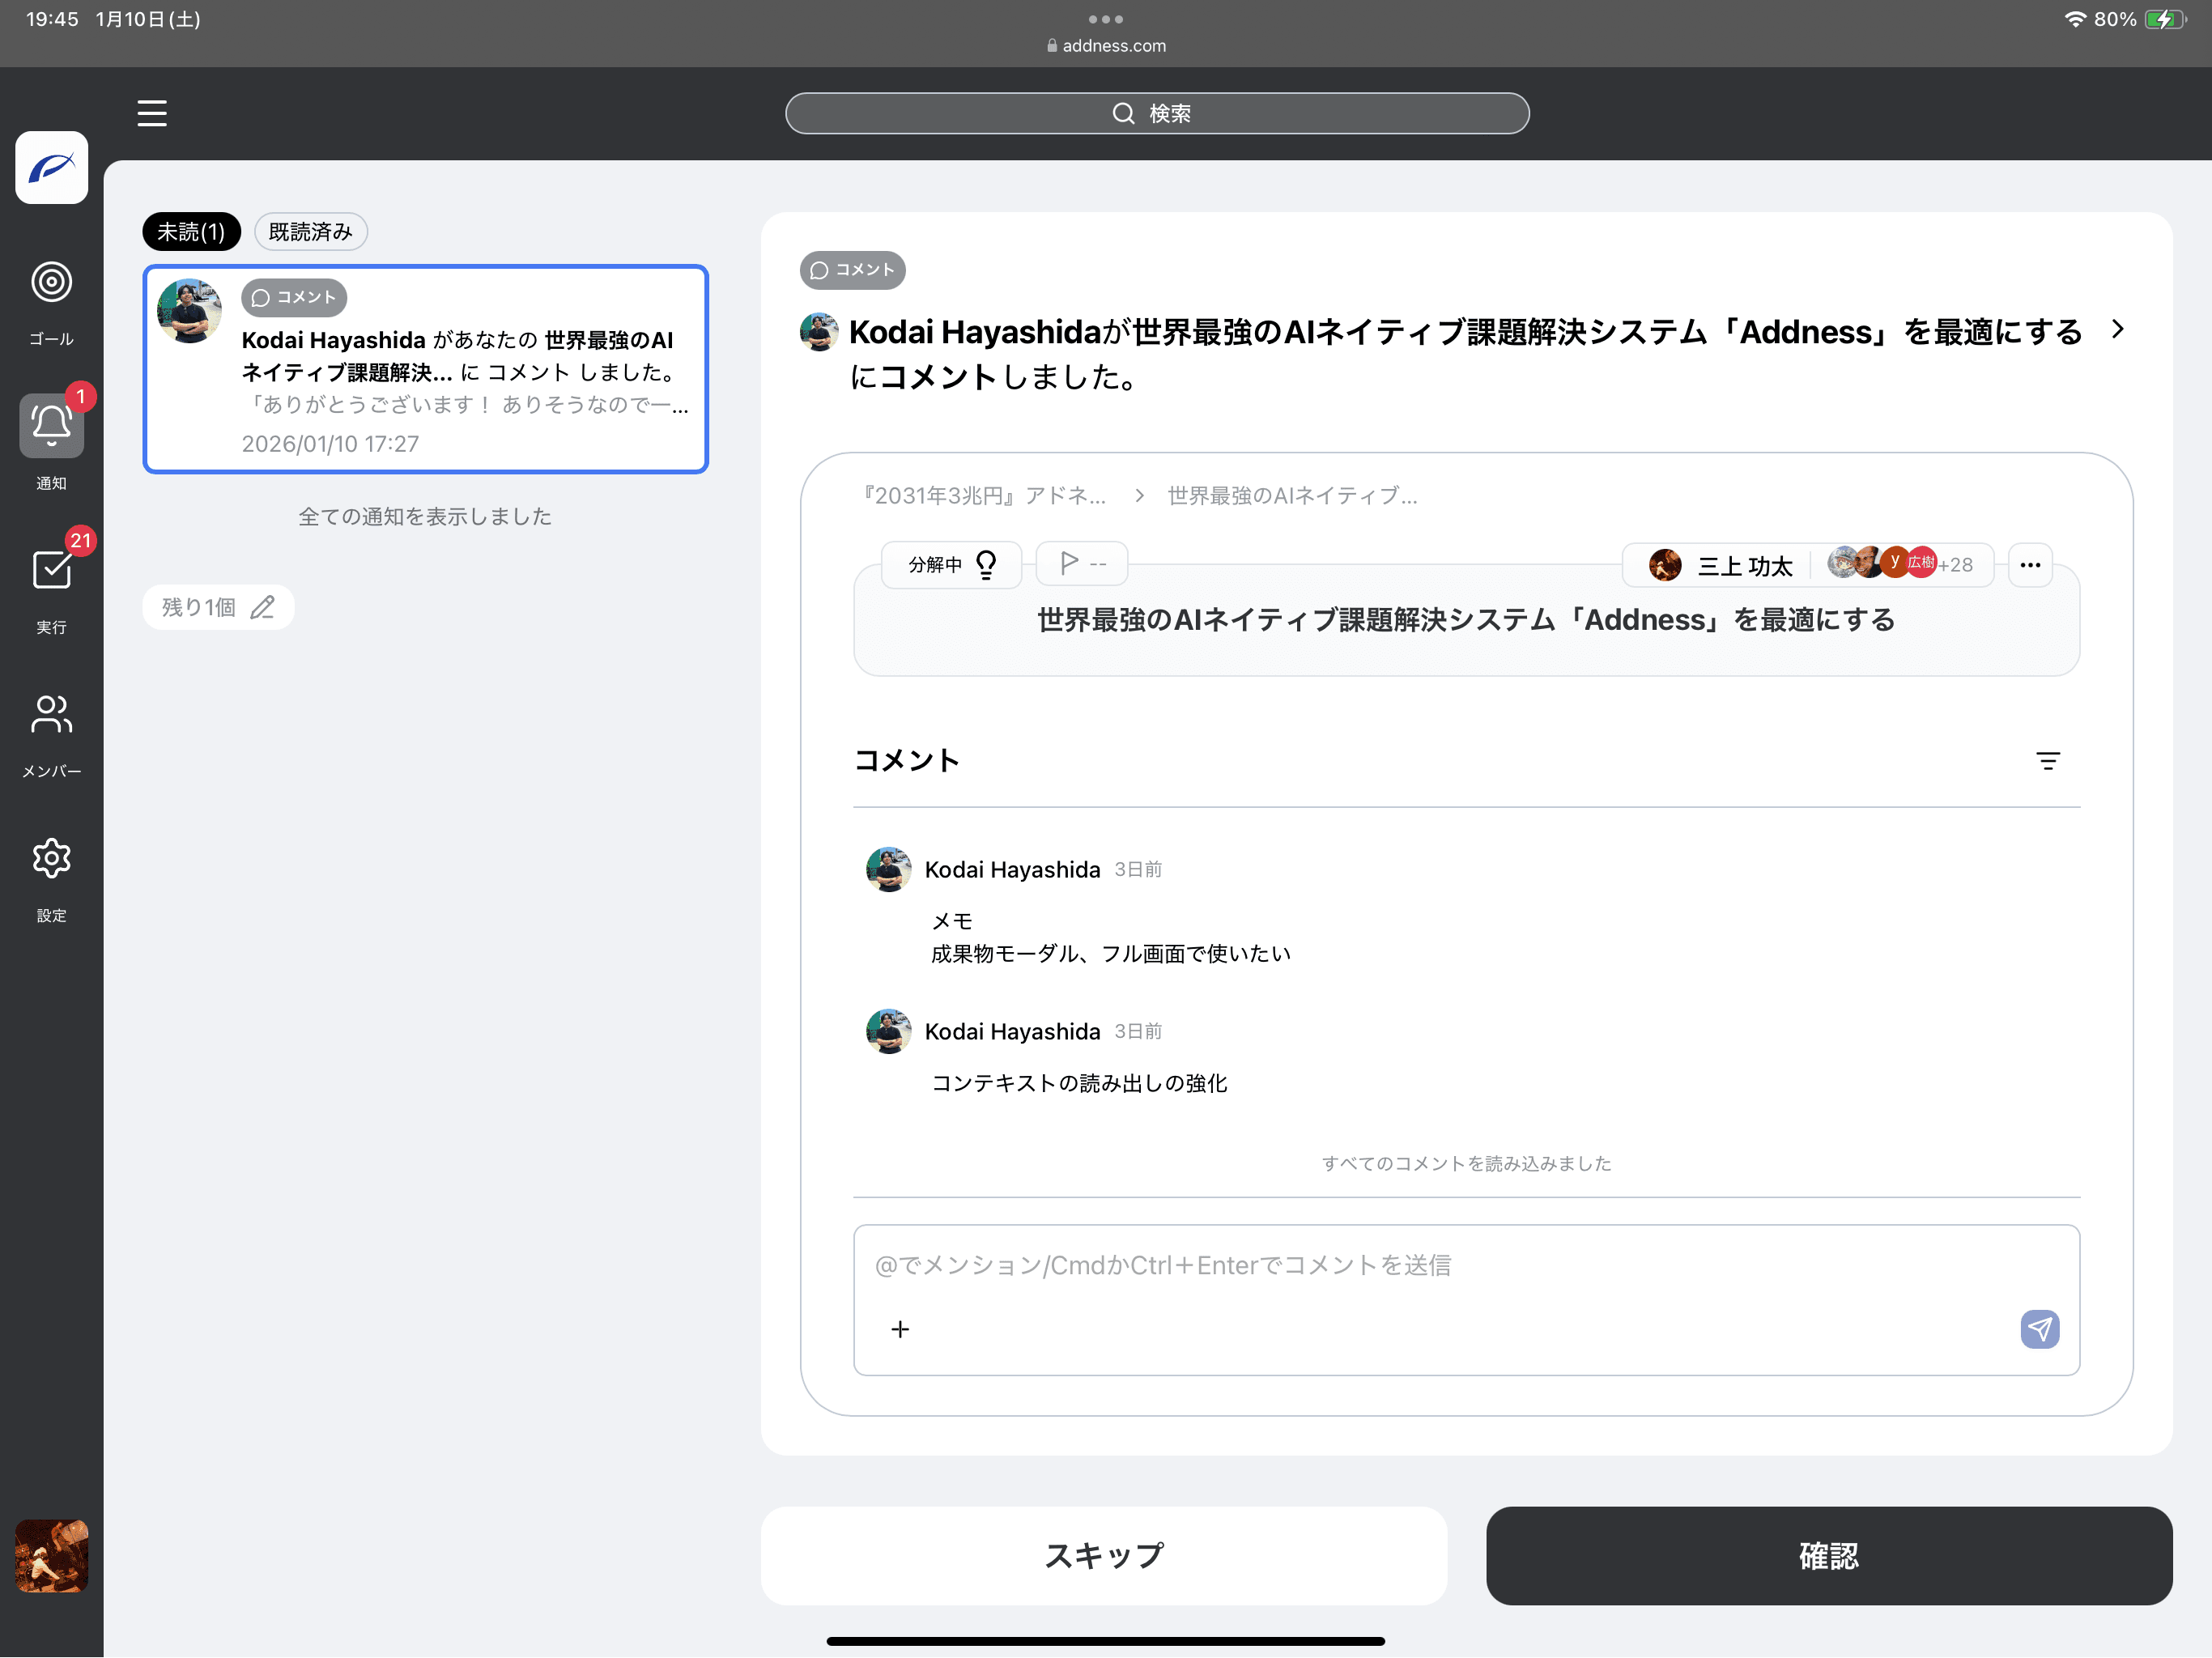Open the notifications bell icon
The height and width of the screenshot is (1658, 2212).
pyautogui.click(x=51, y=427)
